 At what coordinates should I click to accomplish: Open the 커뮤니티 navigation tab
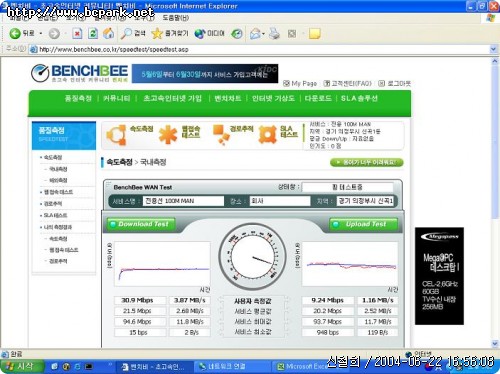(x=117, y=98)
